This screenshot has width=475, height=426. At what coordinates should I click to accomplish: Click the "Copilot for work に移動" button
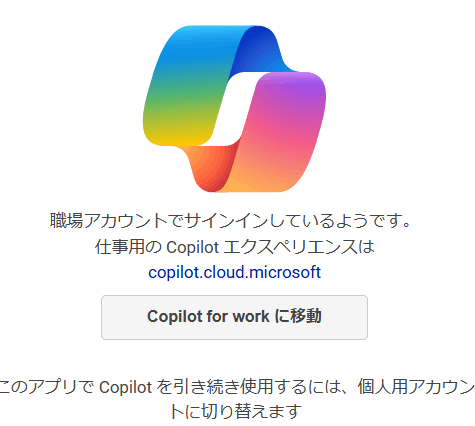(234, 317)
